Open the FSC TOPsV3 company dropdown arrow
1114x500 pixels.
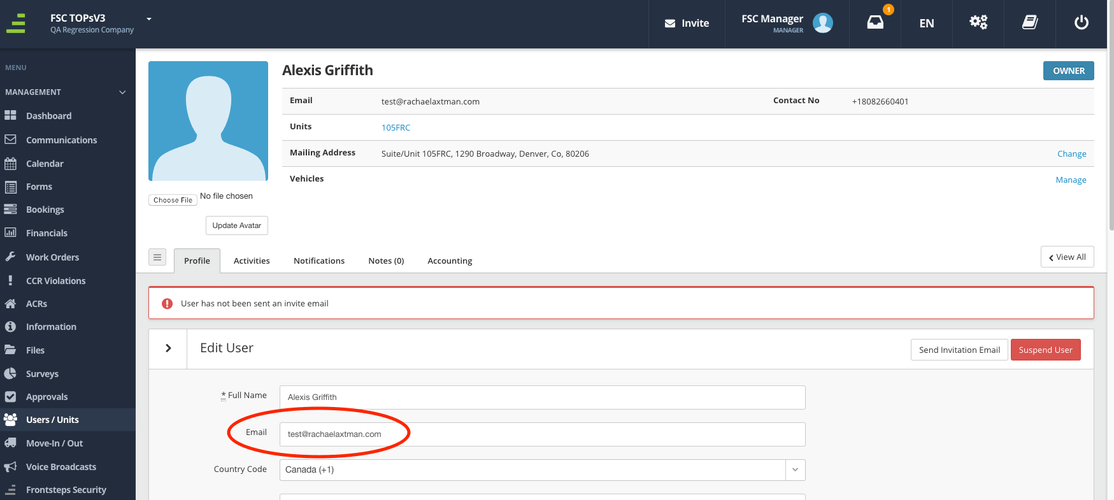pos(149,18)
